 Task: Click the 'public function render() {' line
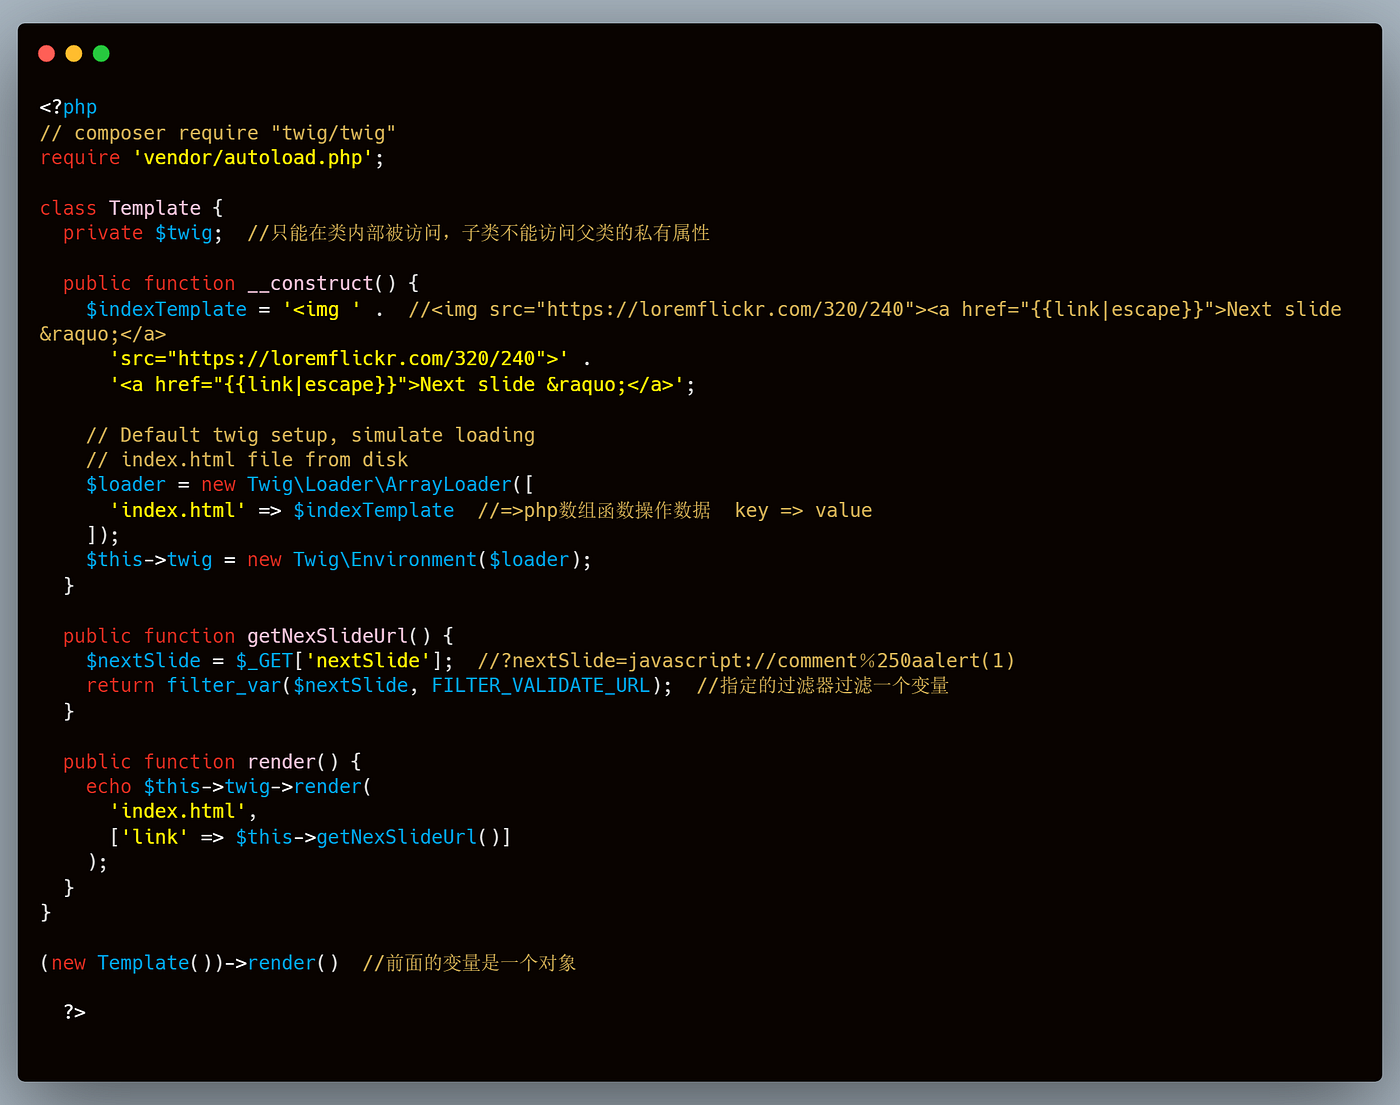[212, 762]
